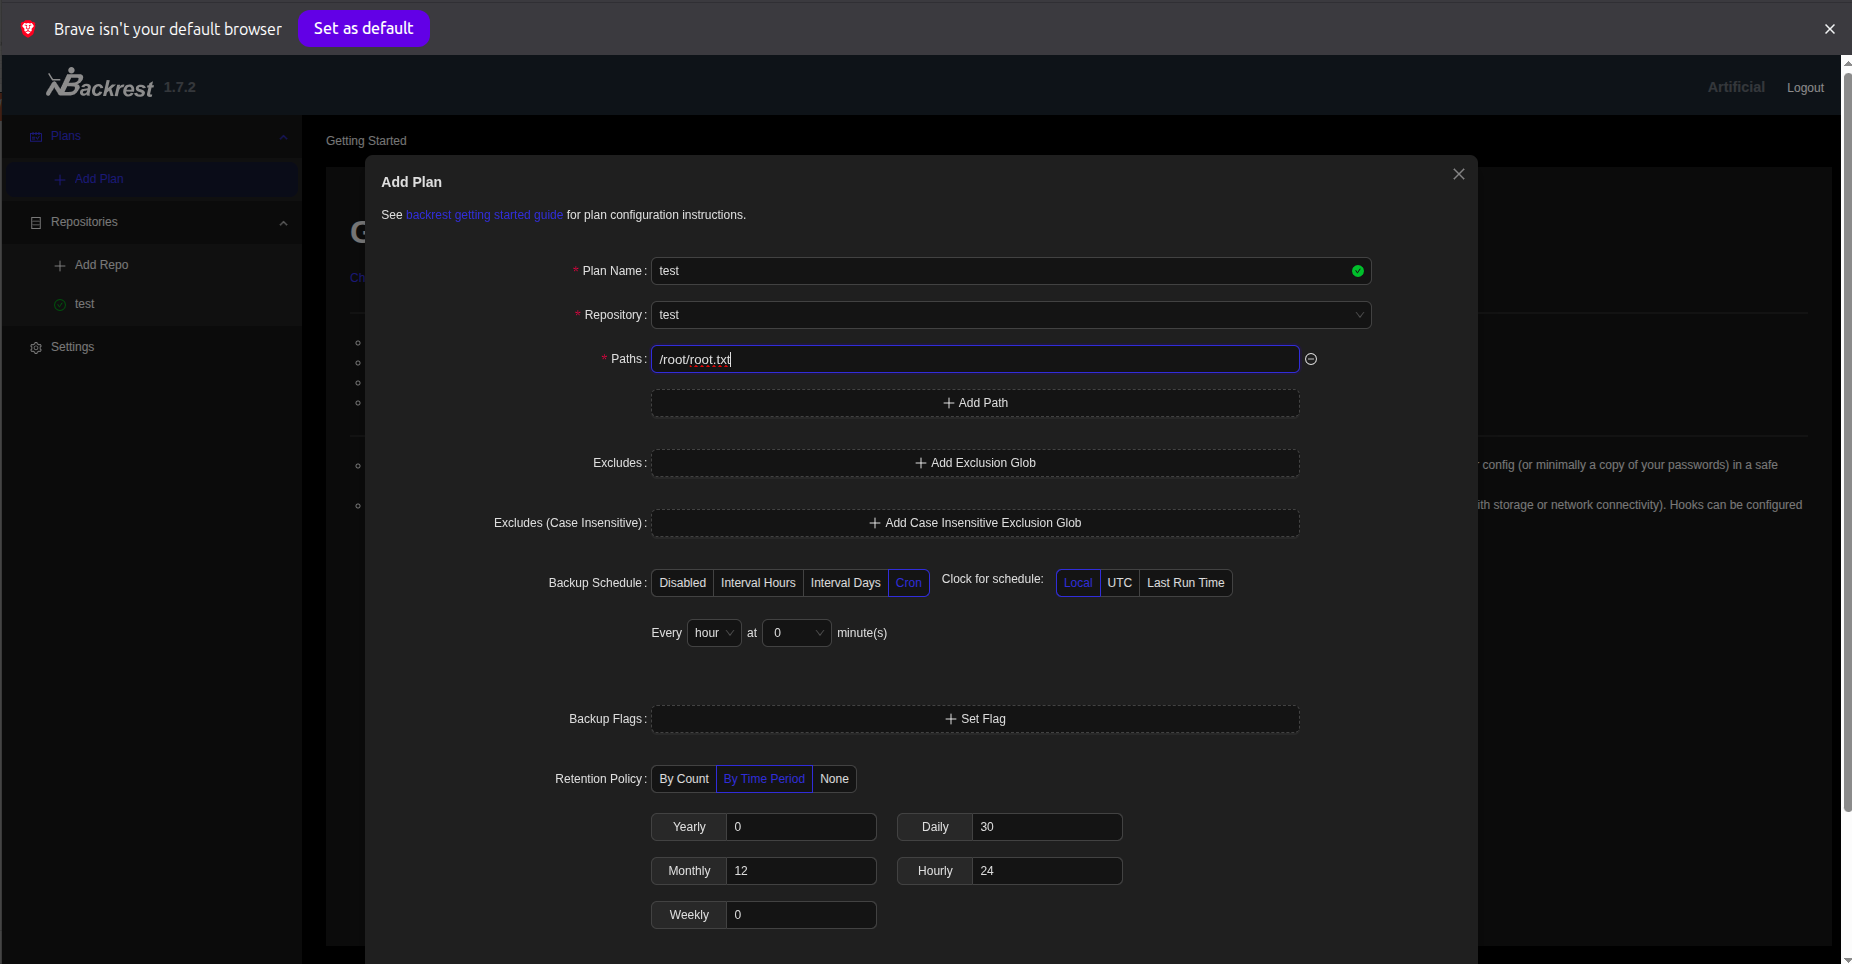Click the Monthly retention value field
This screenshot has width=1852, height=964.
click(801, 871)
